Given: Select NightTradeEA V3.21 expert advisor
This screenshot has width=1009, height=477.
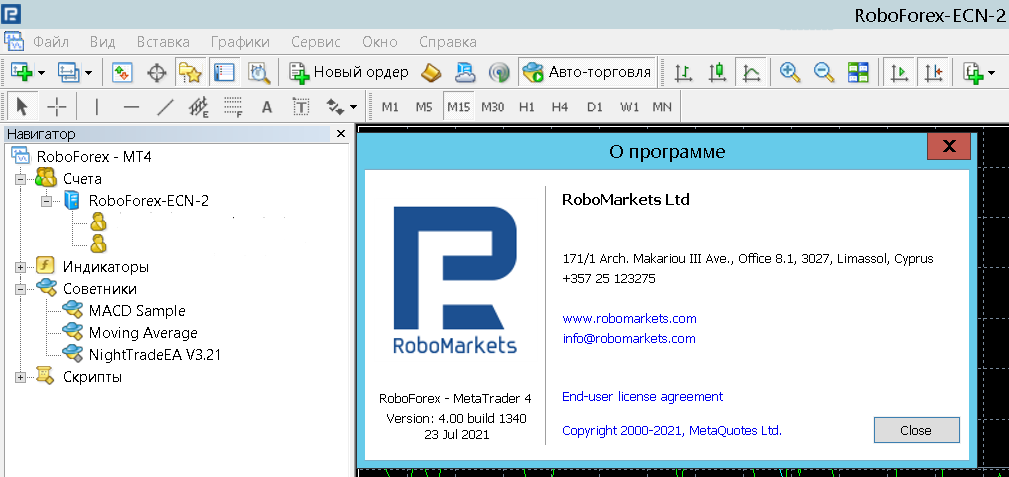Looking at the screenshot, I should pos(154,354).
